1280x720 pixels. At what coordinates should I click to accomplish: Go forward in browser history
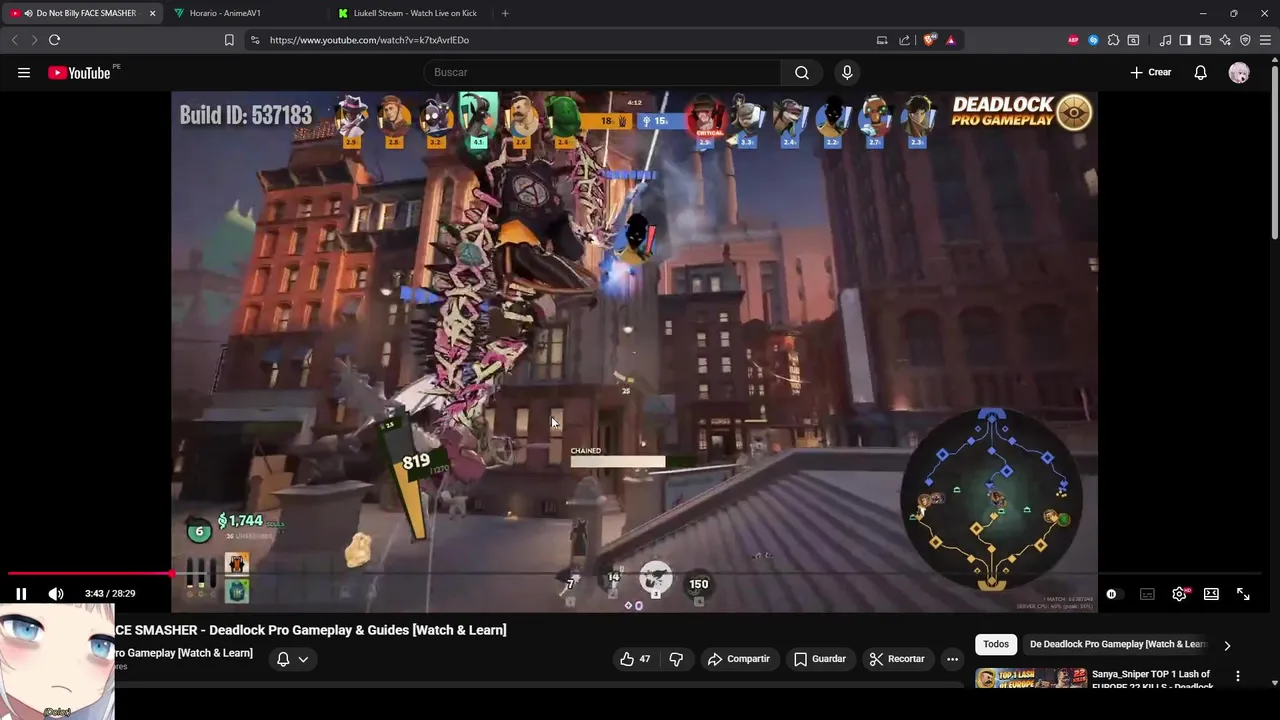(x=34, y=40)
